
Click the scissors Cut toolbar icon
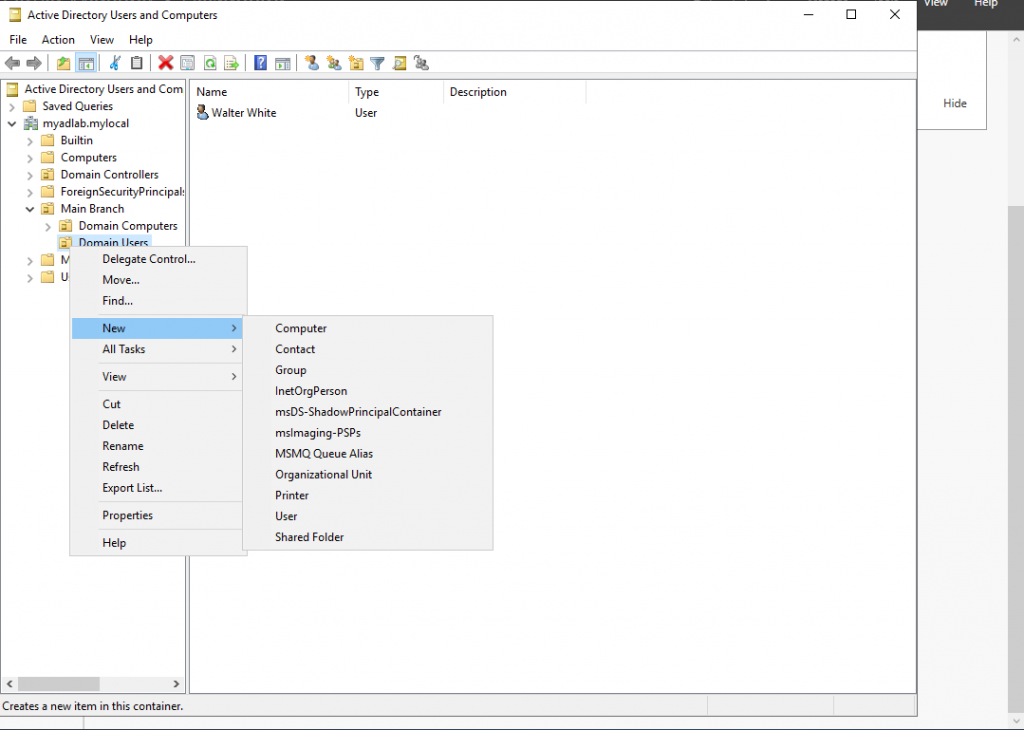tap(114, 63)
